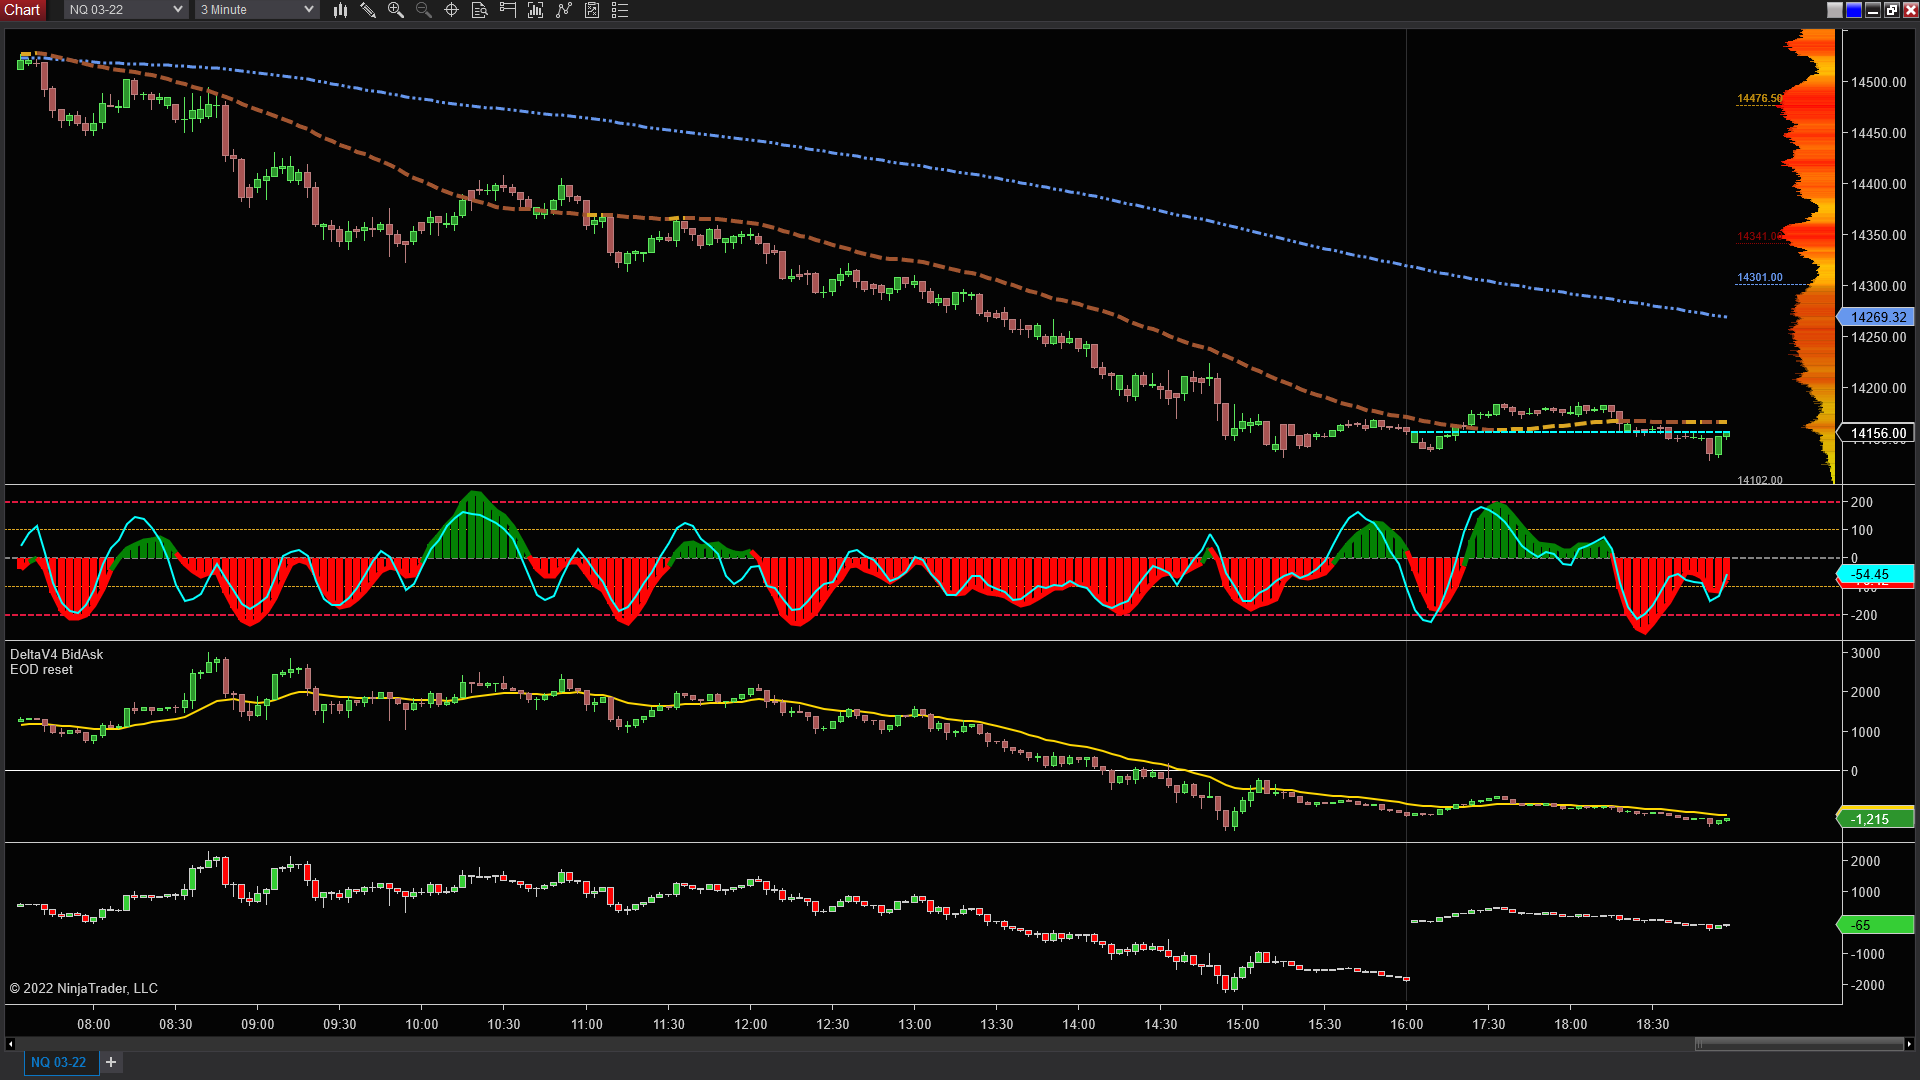
Task: Click the 16:00 time axis label
Action: coord(1407,1024)
